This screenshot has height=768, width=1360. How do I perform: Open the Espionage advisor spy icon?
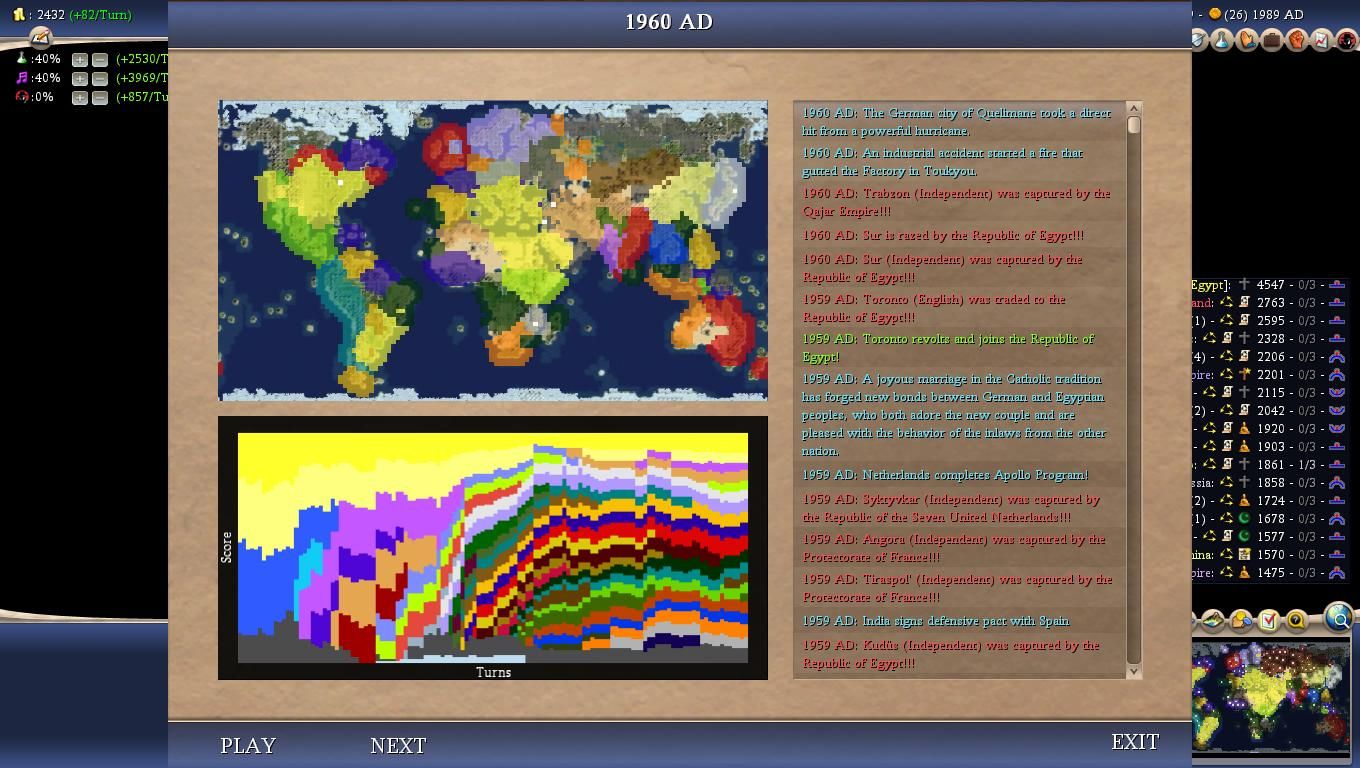coord(1347,40)
